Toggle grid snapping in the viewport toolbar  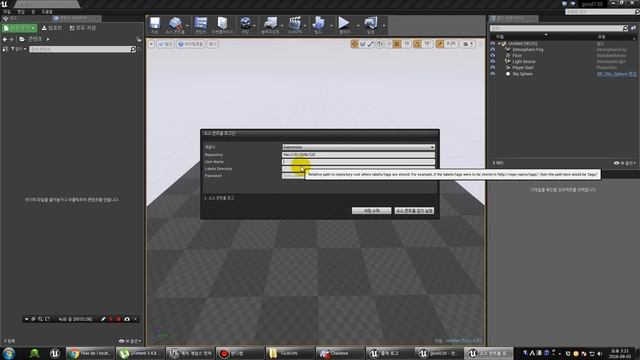point(397,44)
